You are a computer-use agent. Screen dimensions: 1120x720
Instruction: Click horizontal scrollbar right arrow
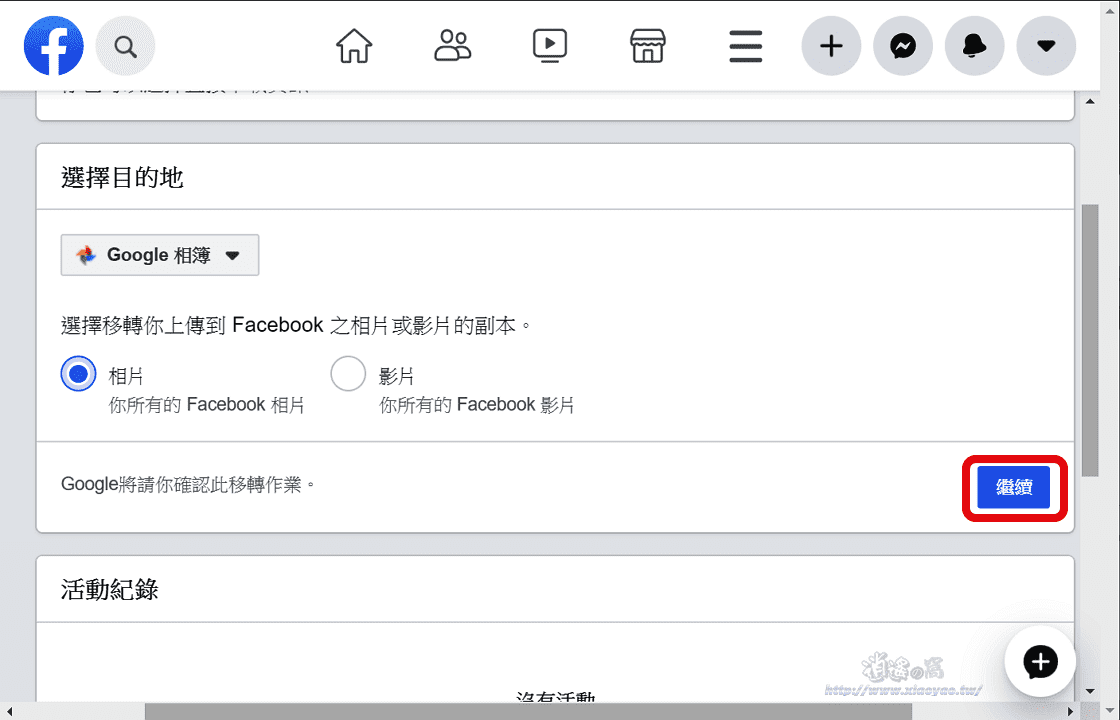1071,711
